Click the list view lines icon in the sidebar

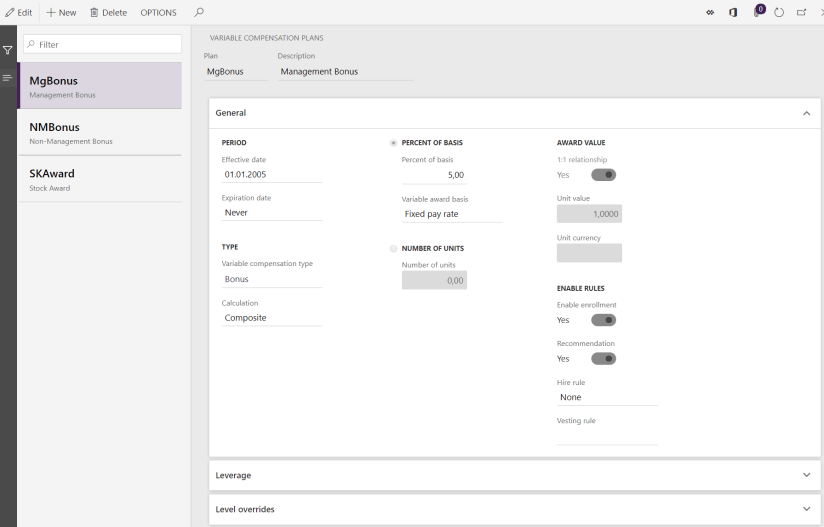point(8,77)
